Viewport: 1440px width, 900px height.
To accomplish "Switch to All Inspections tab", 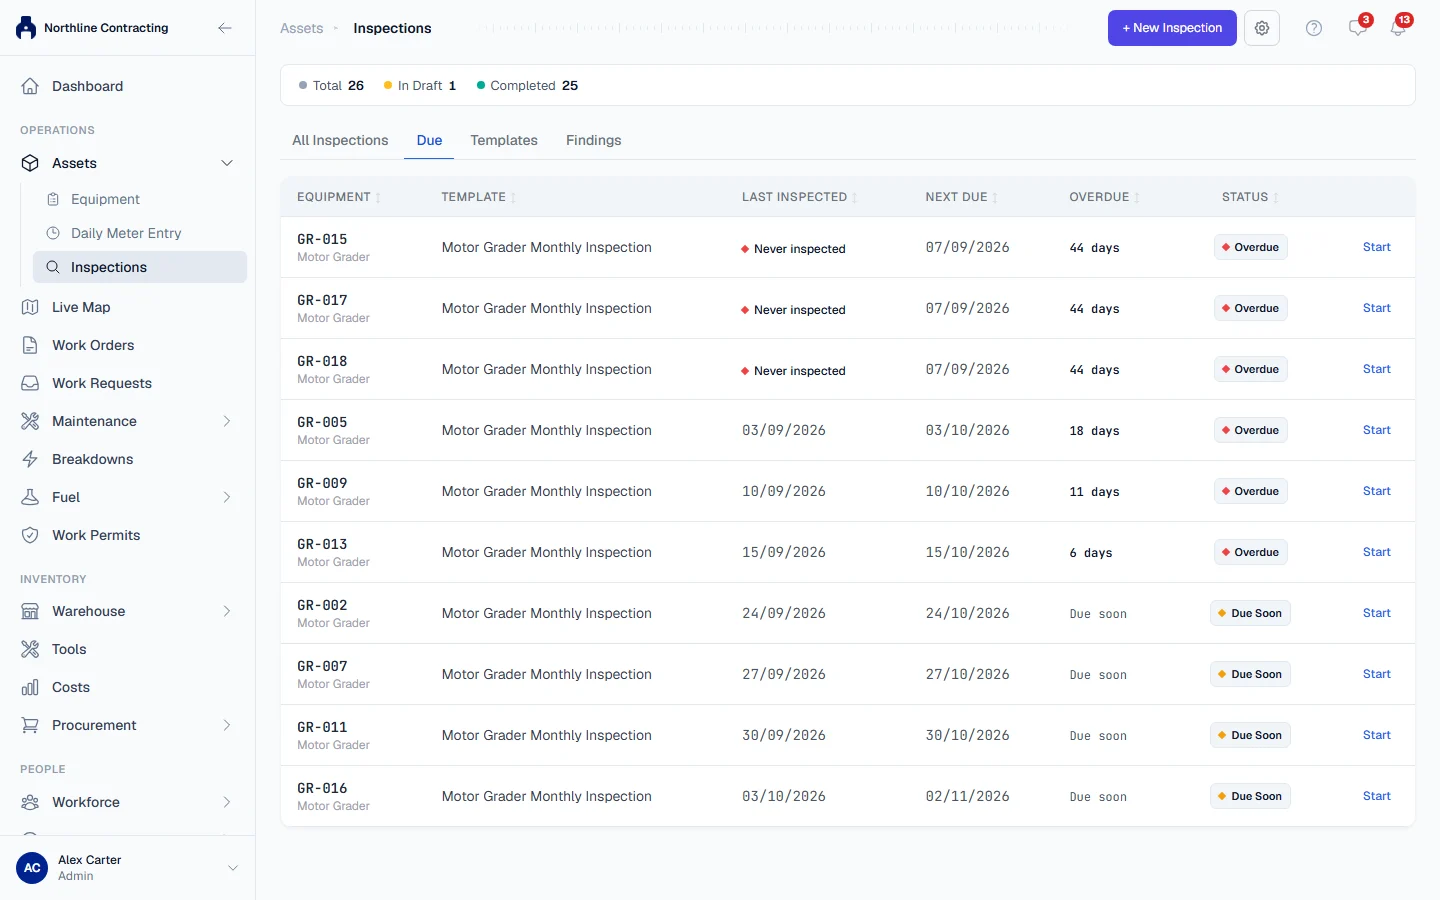I will click(340, 140).
